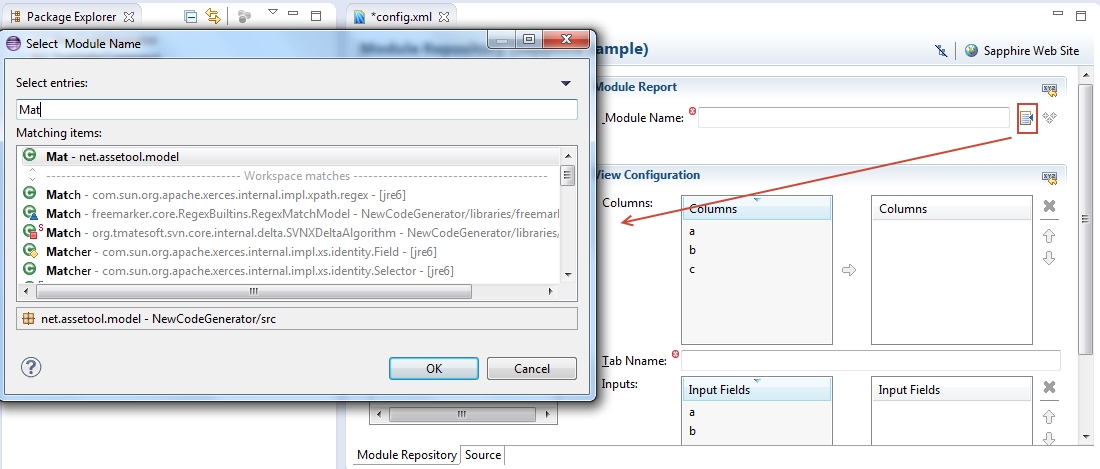1100x469 pixels.
Task: Click the right Columns list header
Action: coord(952,209)
